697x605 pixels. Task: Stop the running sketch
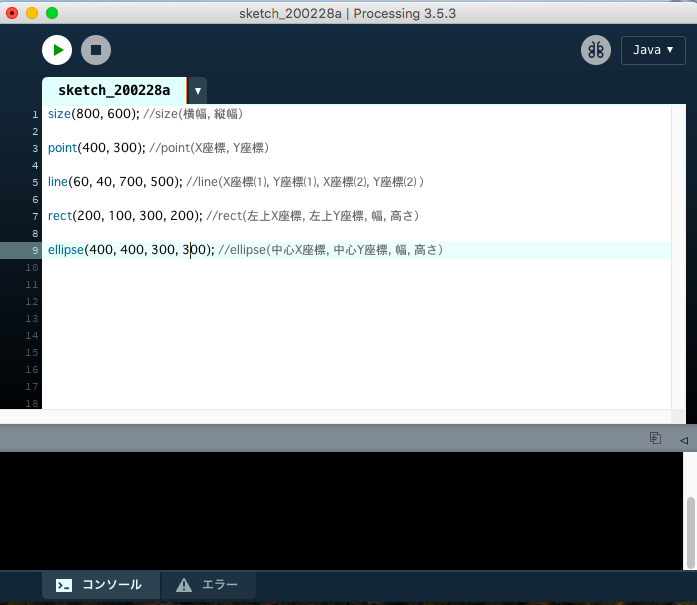96,50
